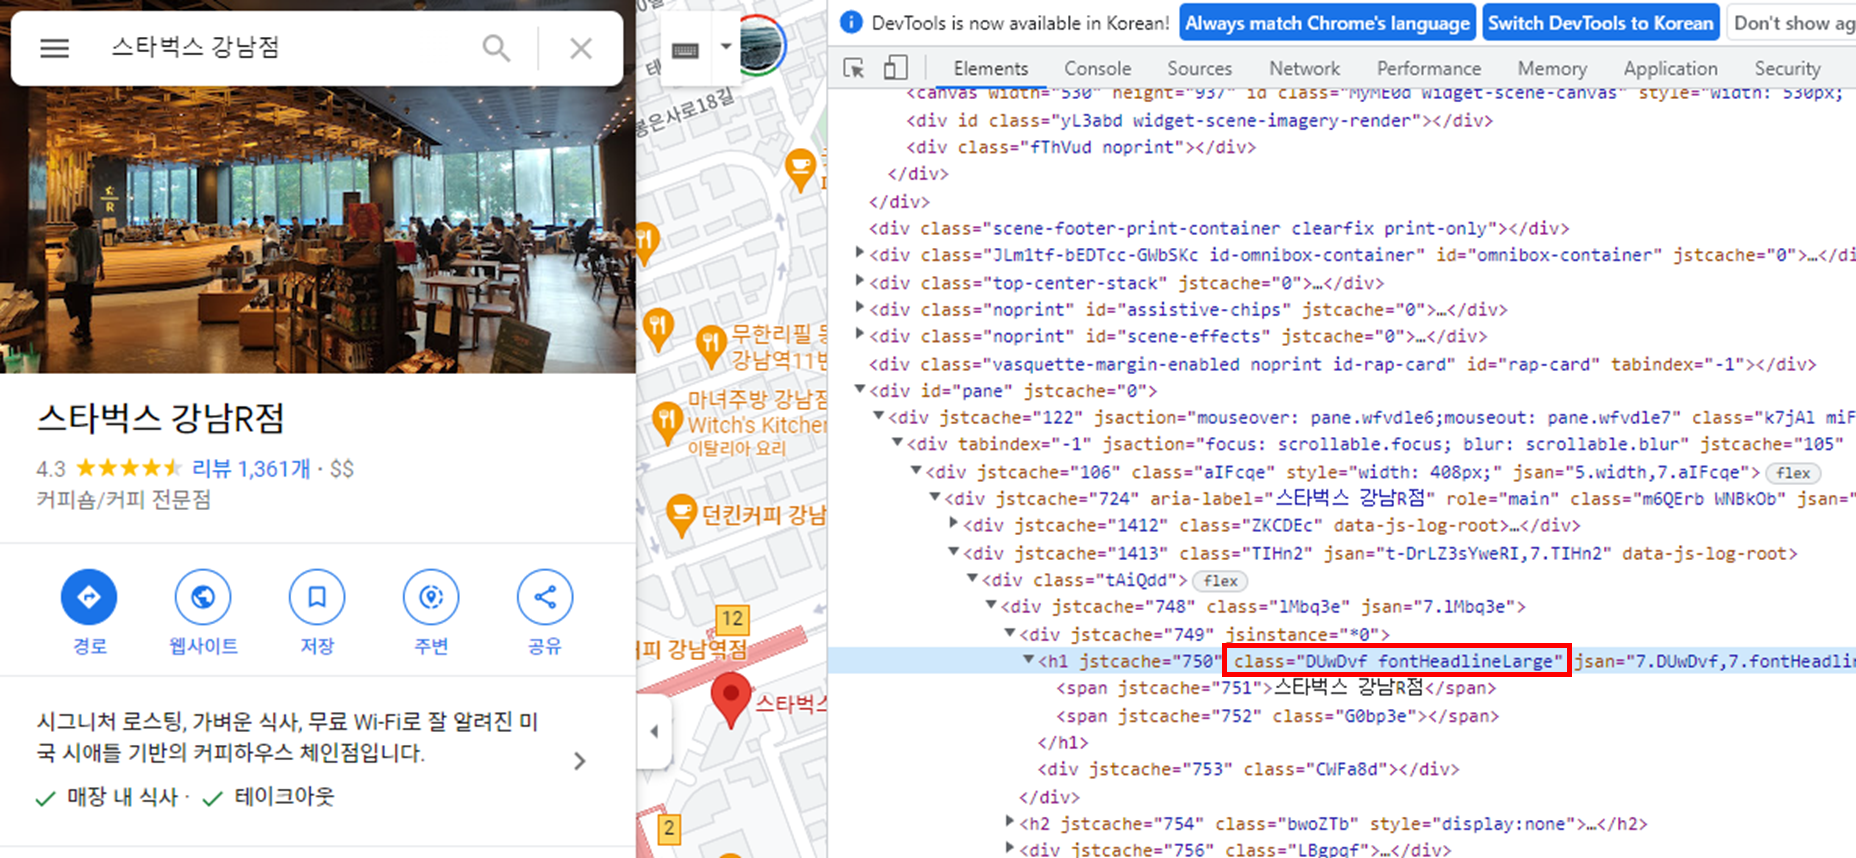Expand the scene-effects div node
Image resolution: width=1856 pixels, height=858 pixels.
click(x=860, y=335)
